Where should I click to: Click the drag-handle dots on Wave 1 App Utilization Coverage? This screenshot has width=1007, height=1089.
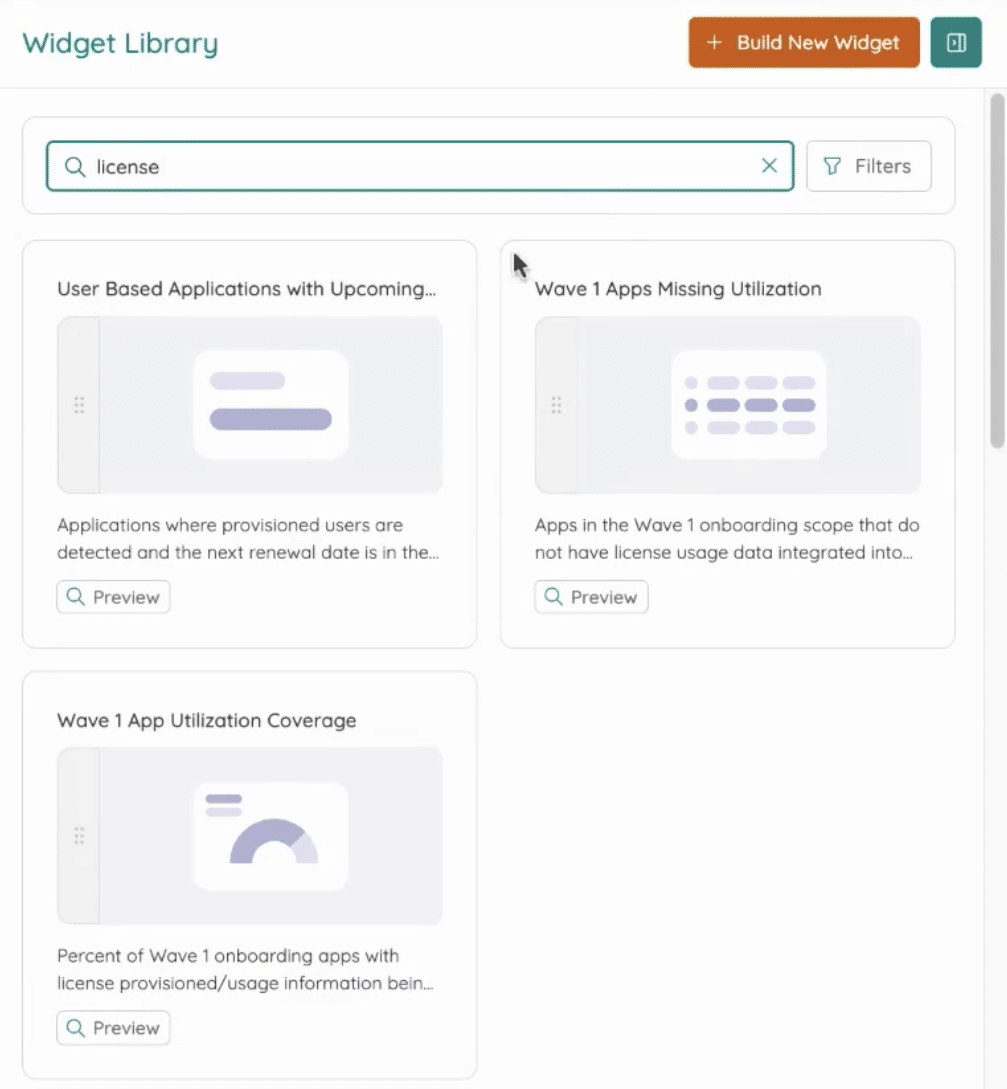[79, 836]
